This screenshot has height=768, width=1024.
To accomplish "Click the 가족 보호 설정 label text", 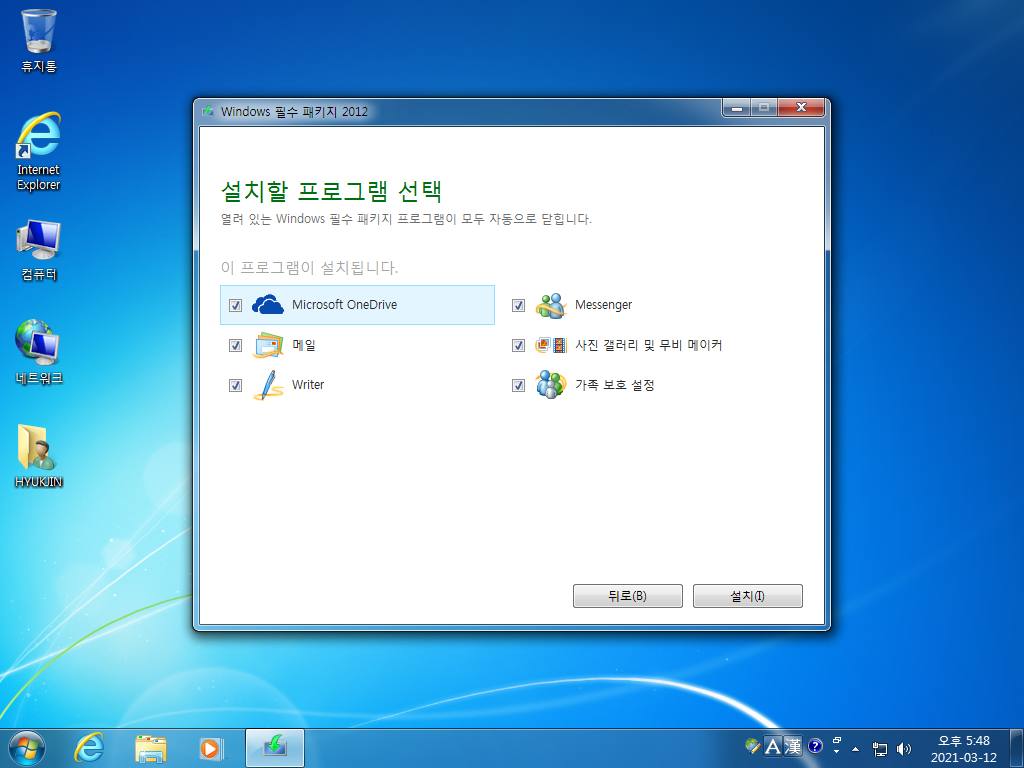I will [x=615, y=385].
